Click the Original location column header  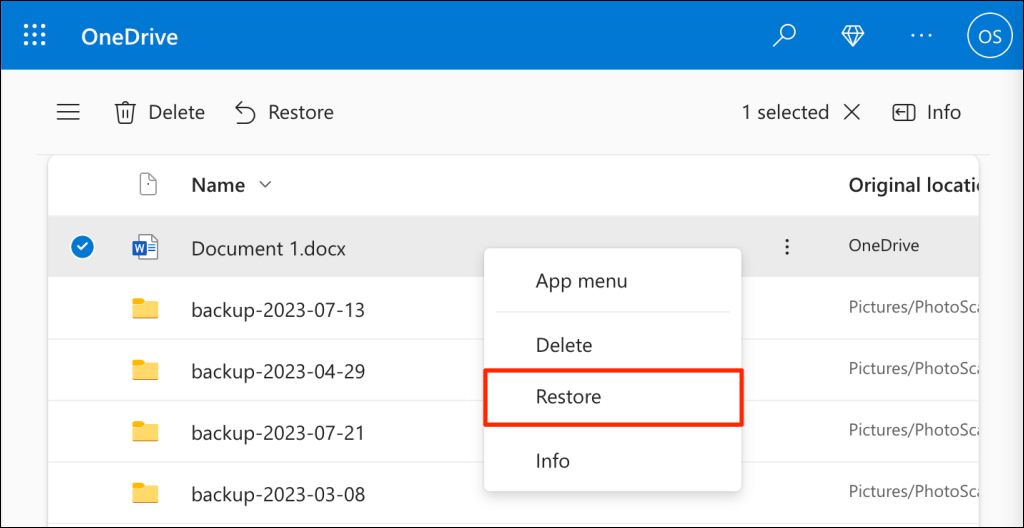coord(914,185)
